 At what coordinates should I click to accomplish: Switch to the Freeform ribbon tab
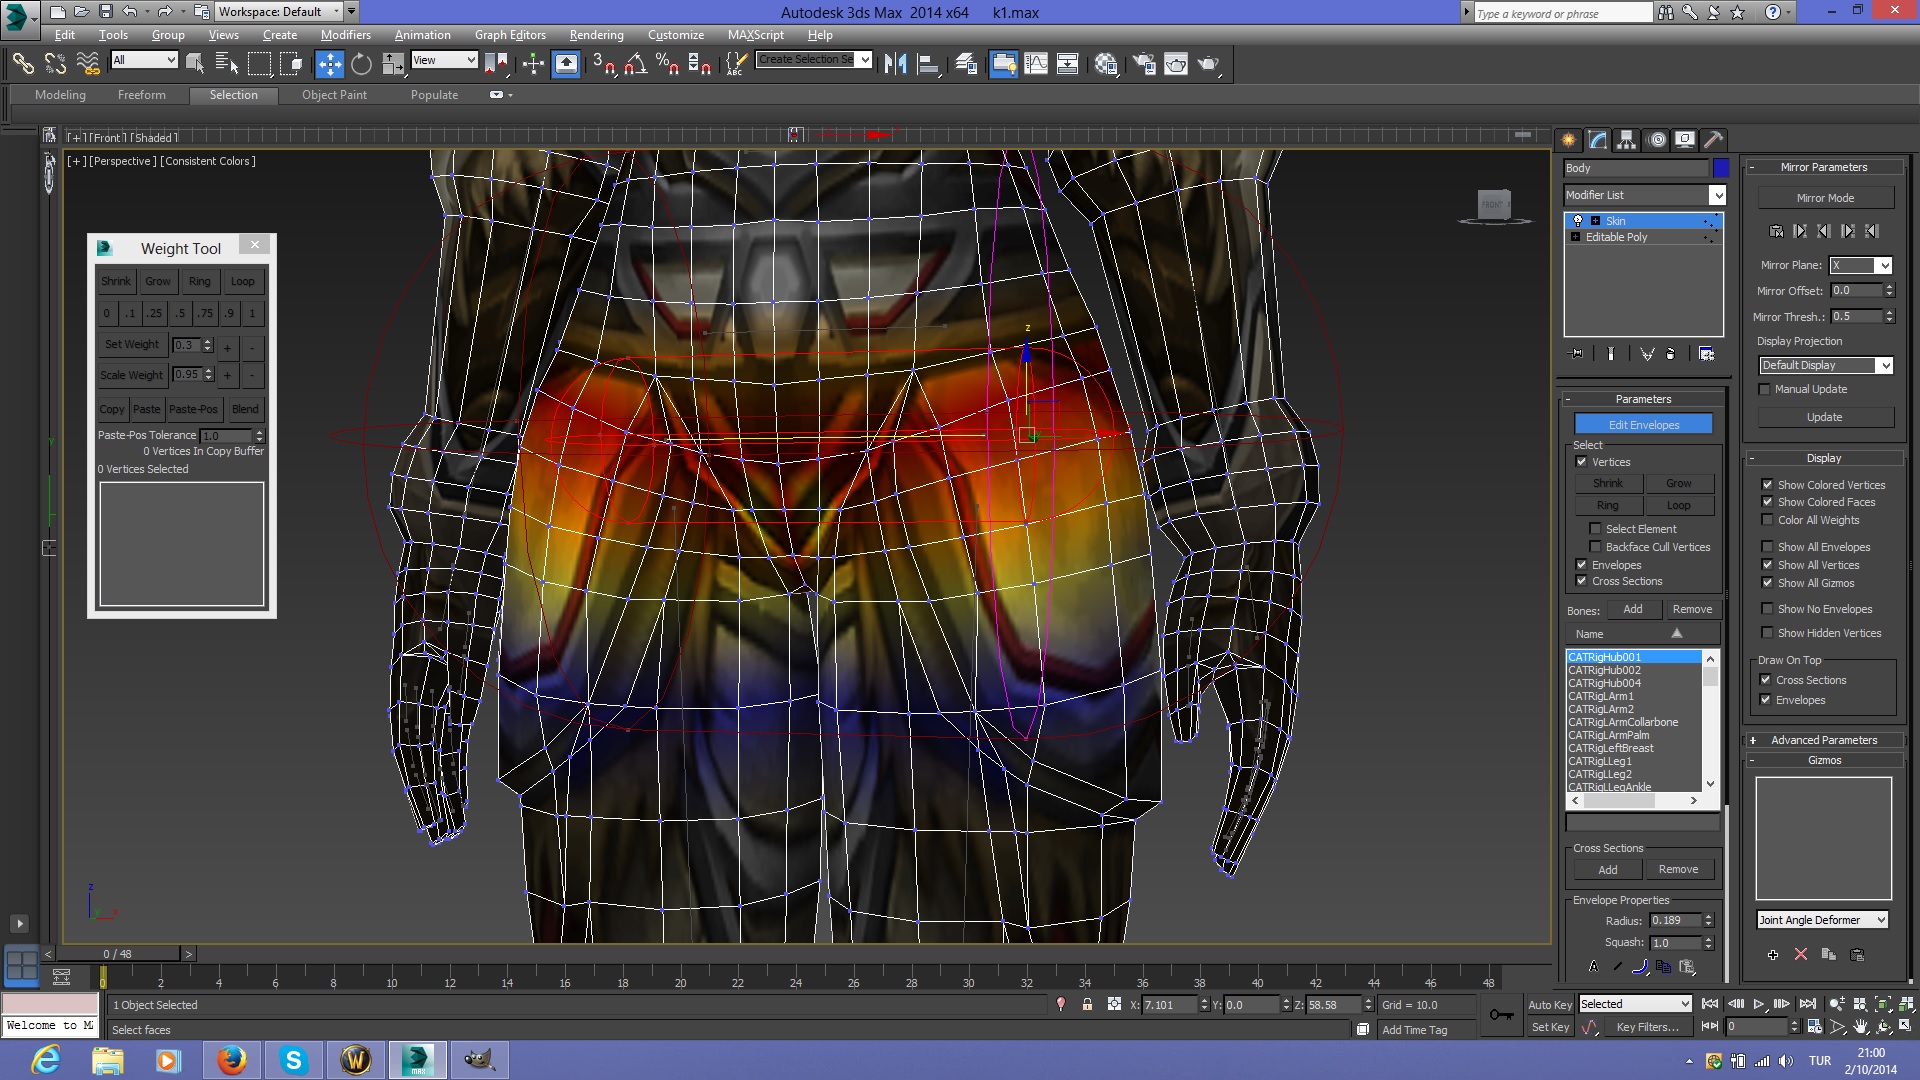pos(141,95)
